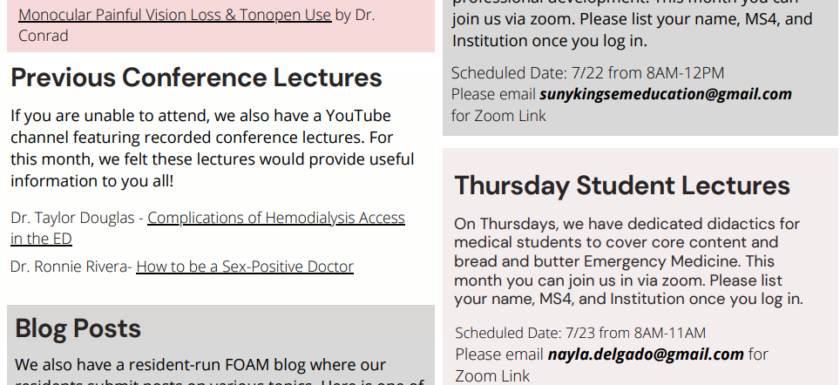Viewport: 840px width, 385px height.
Task: Click 'Zoom Link' text below nayla.delgado email
Action: coord(492,376)
